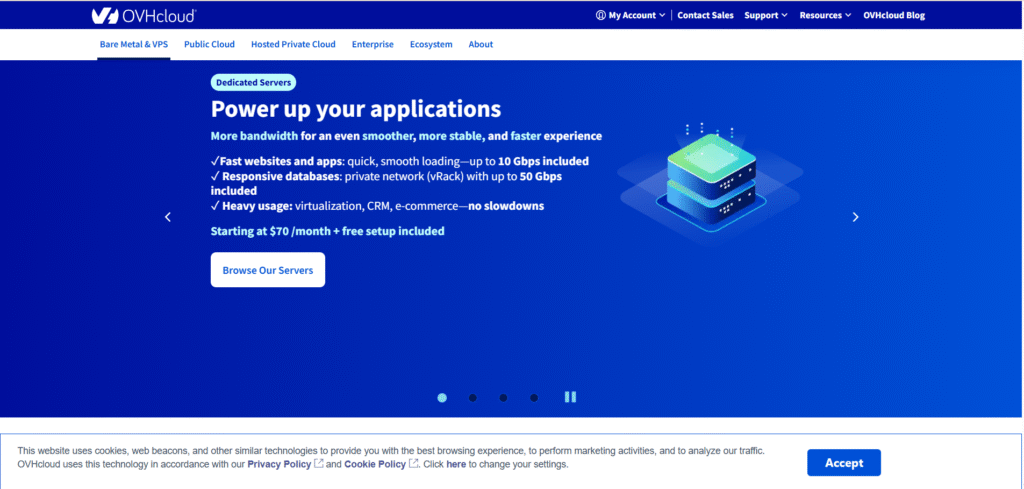
Task: Expand the My Account dropdown
Action: pos(630,15)
